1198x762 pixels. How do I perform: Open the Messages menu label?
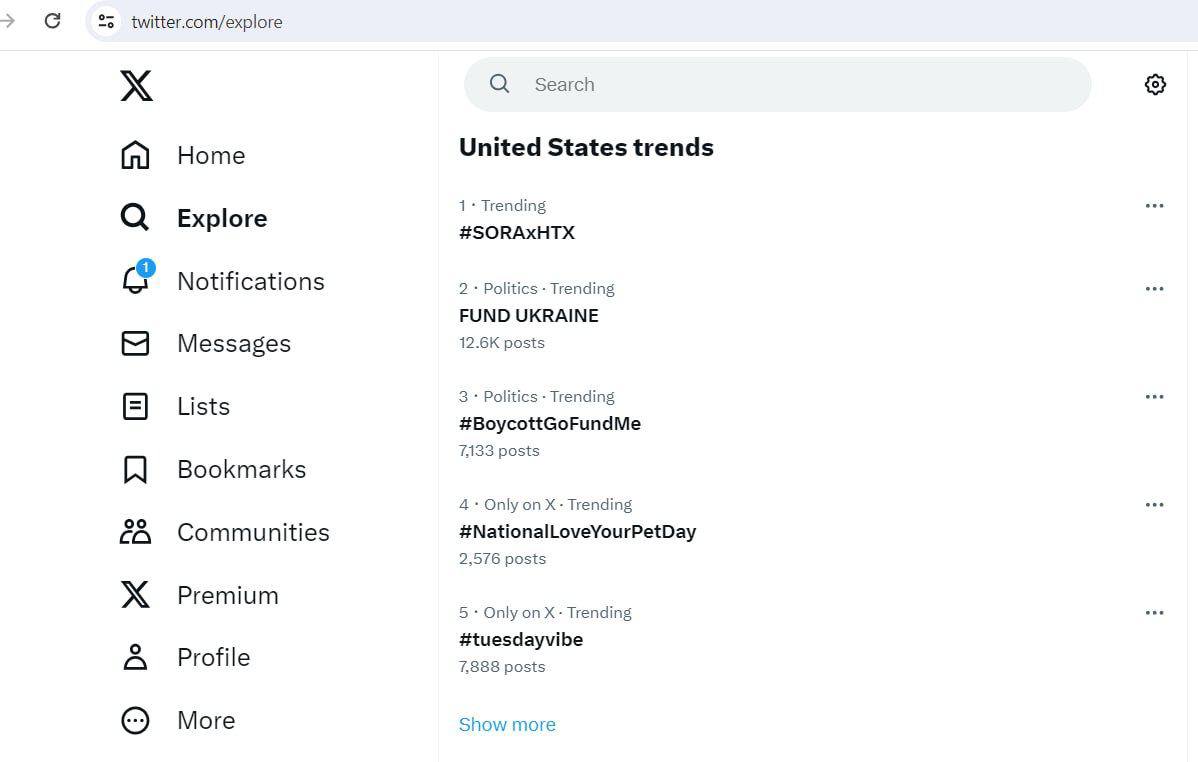click(234, 344)
